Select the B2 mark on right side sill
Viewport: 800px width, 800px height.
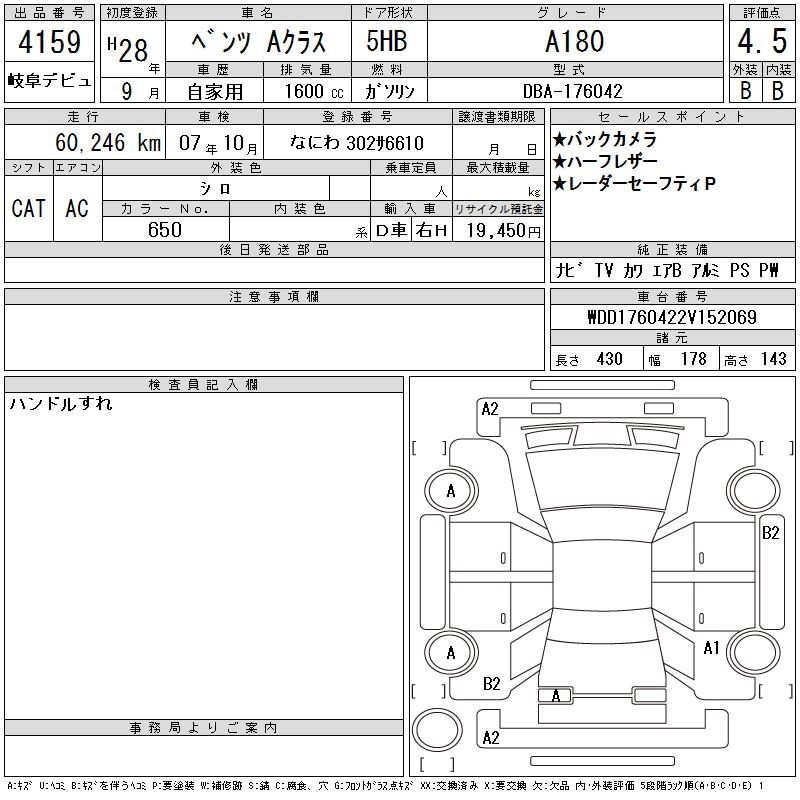tap(771, 533)
